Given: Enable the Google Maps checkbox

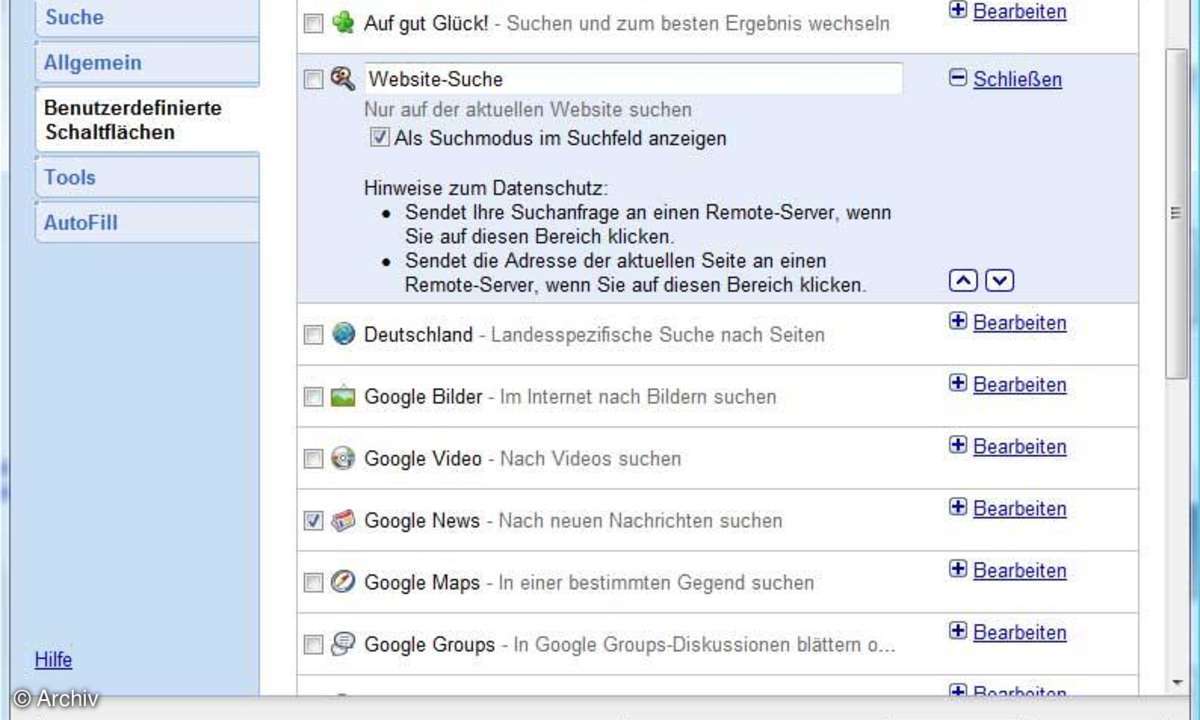Looking at the screenshot, I should tap(313, 583).
